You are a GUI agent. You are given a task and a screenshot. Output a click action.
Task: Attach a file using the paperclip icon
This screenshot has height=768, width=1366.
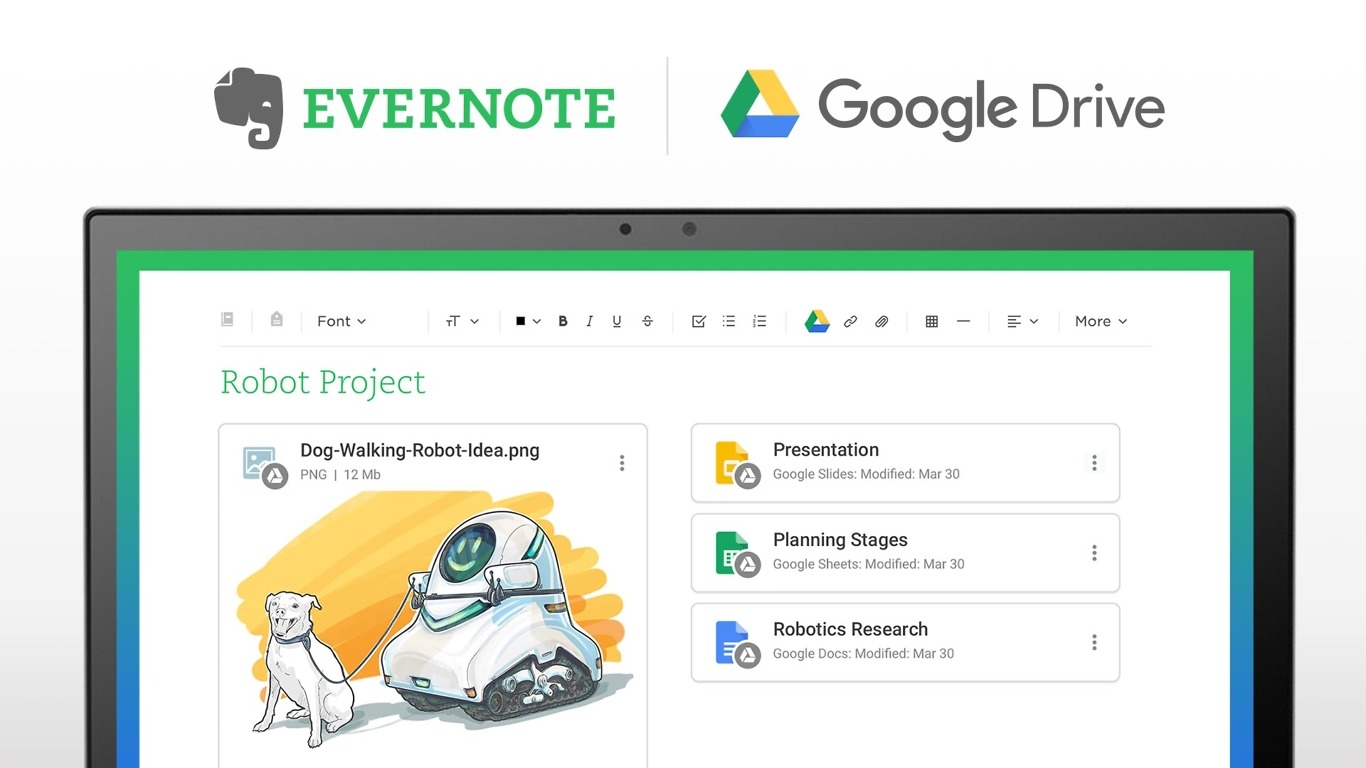881,321
